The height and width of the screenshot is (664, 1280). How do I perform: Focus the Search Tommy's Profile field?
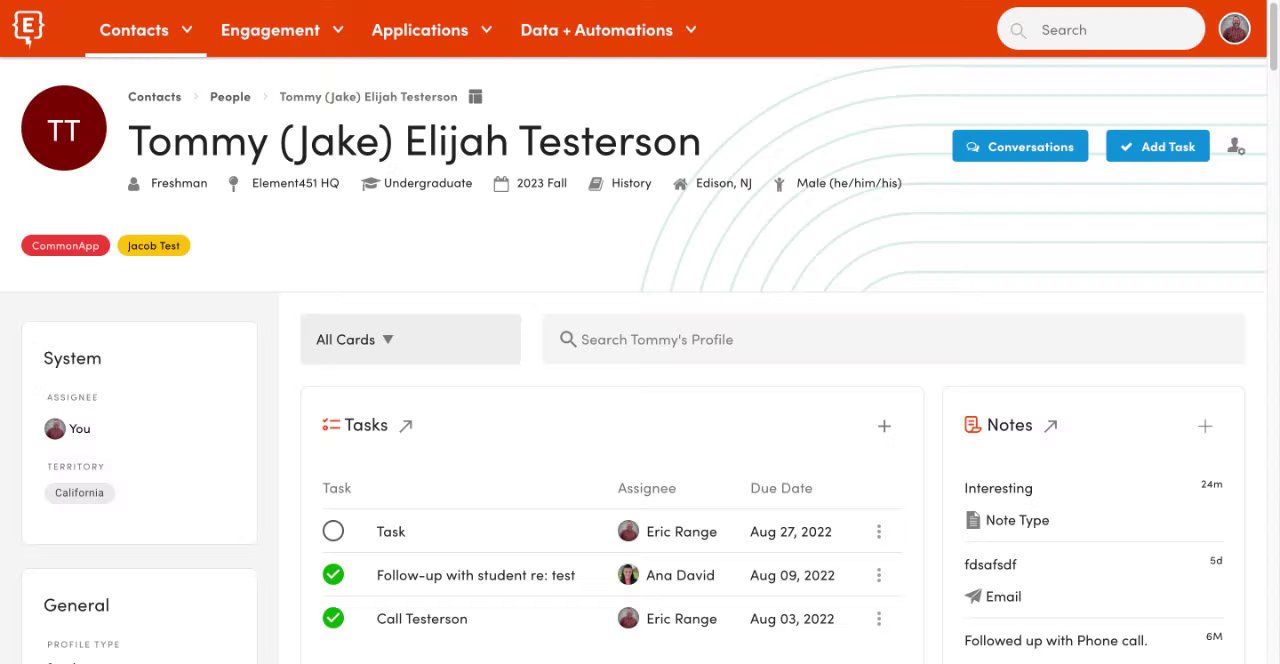[x=894, y=340]
